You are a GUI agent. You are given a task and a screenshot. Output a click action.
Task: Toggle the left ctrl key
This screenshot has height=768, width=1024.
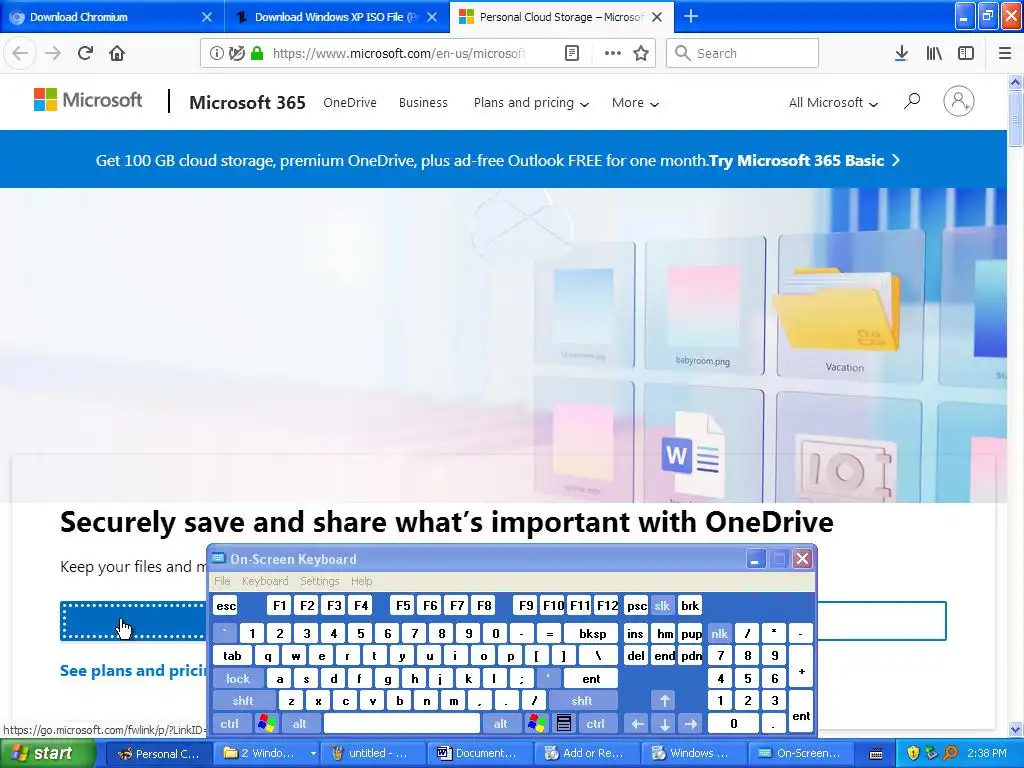tap(229, 724)
